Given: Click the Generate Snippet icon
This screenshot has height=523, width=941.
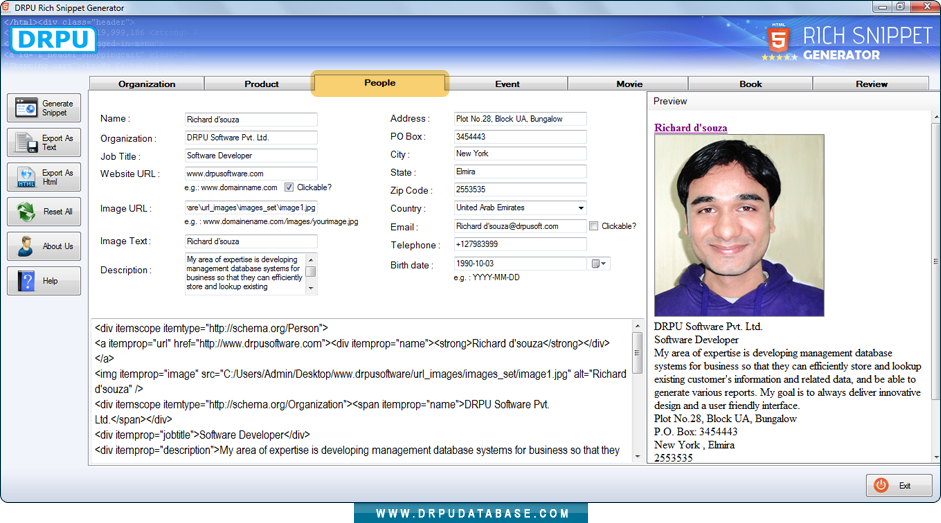Looking at the screenshot, I should click(26, 108).
